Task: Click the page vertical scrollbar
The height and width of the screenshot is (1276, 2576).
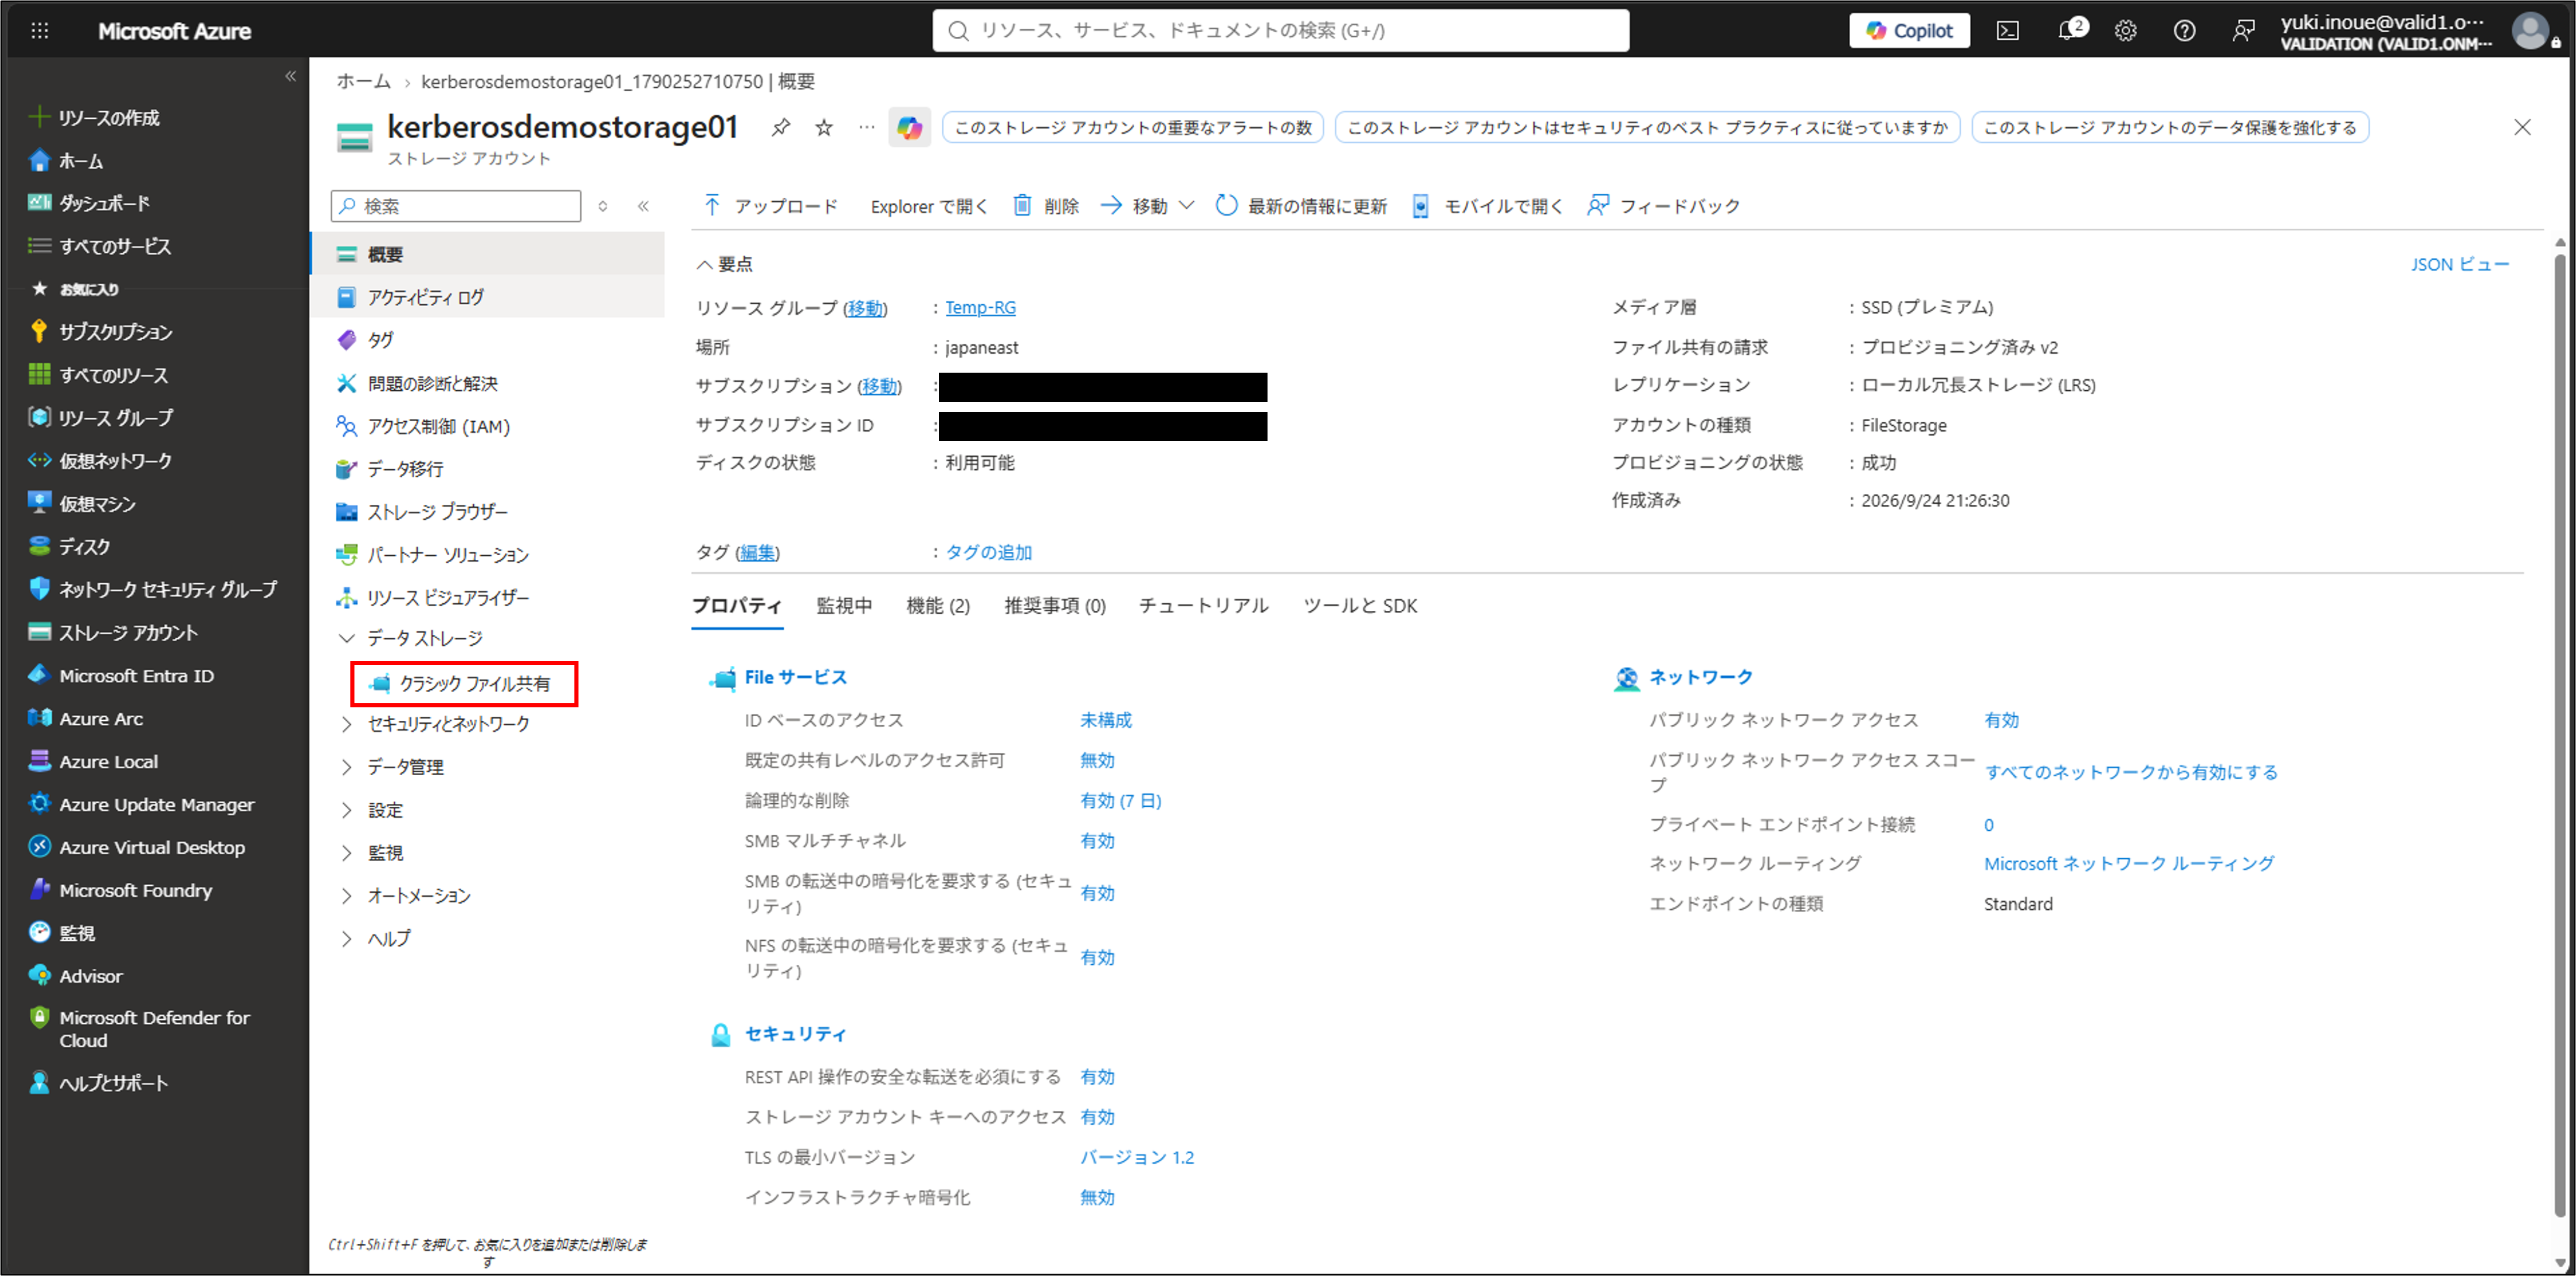Action: (x=2559, y=735)
